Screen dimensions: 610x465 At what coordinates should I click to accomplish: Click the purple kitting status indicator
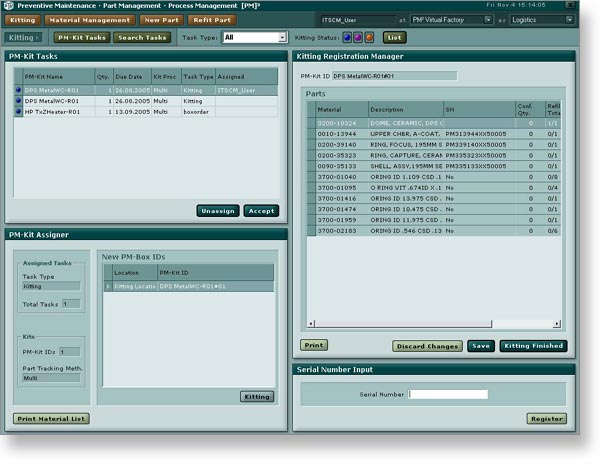[x=358, y=37]
